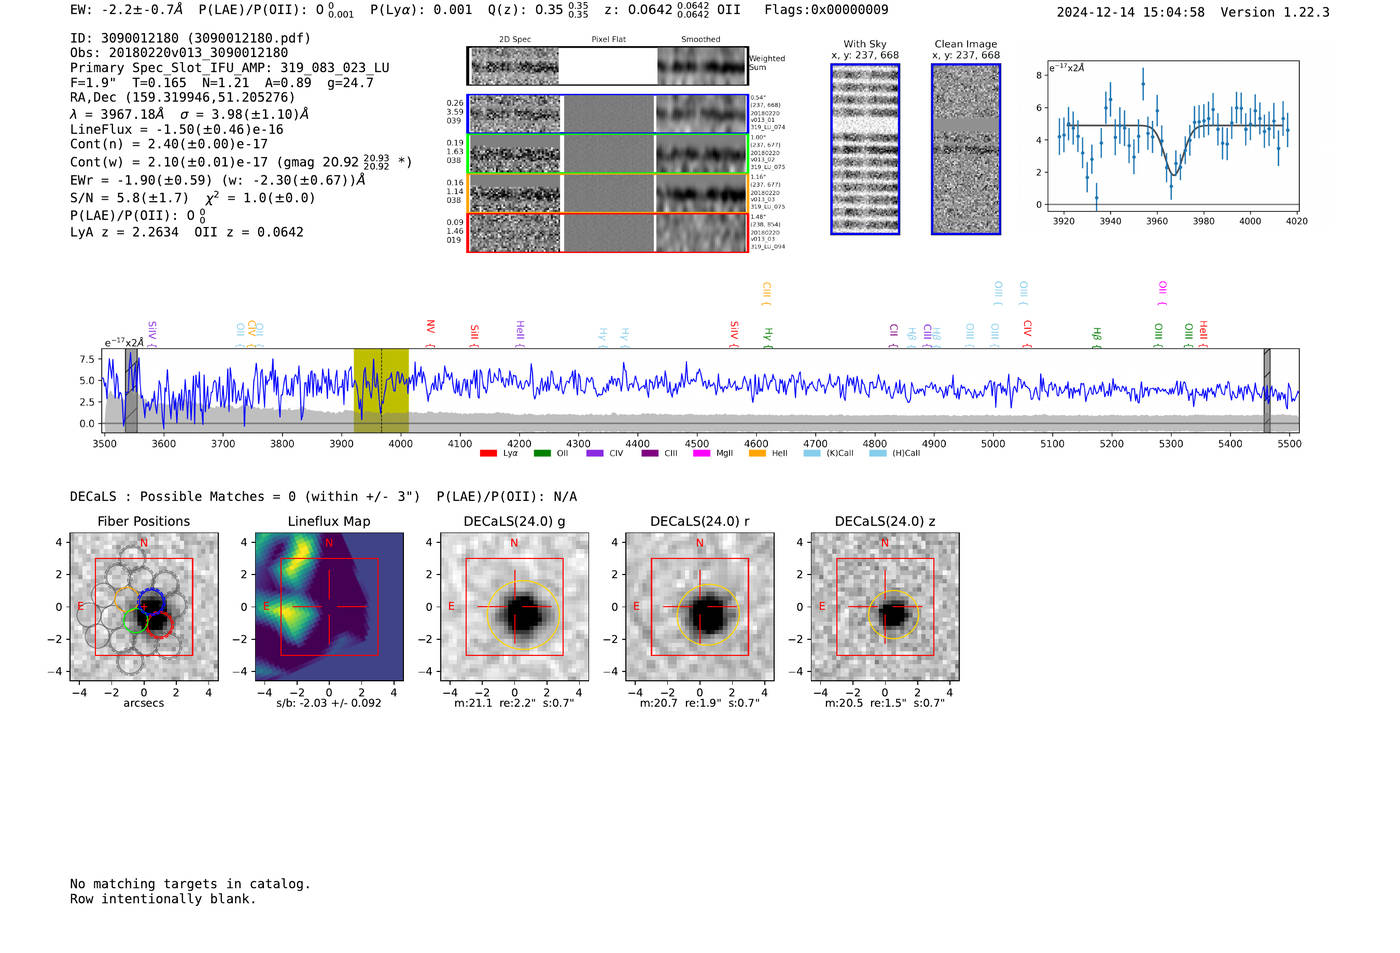
Task: Click the Lyα red legend swatch
Action: (488, 453)
